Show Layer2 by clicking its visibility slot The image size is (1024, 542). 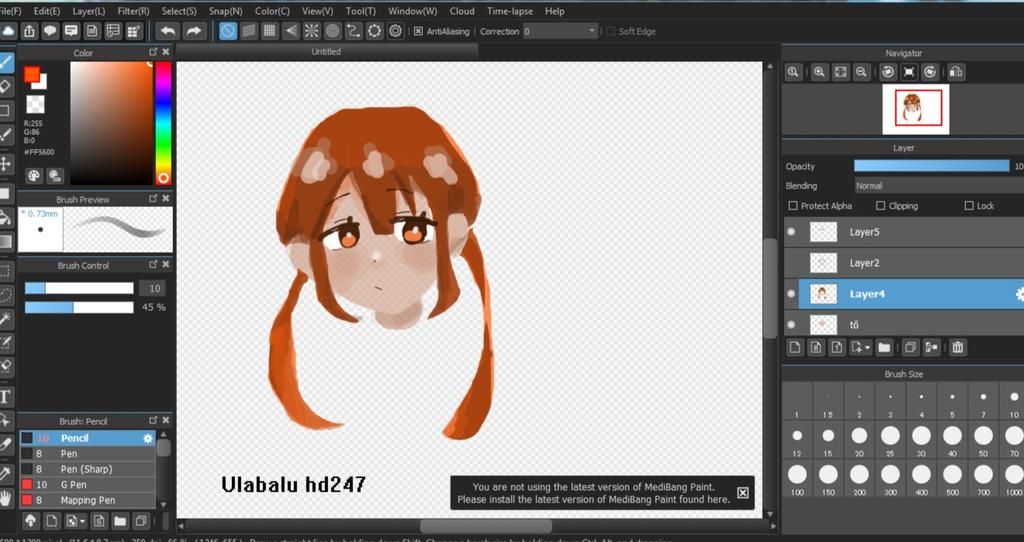(x=792, y=263)
